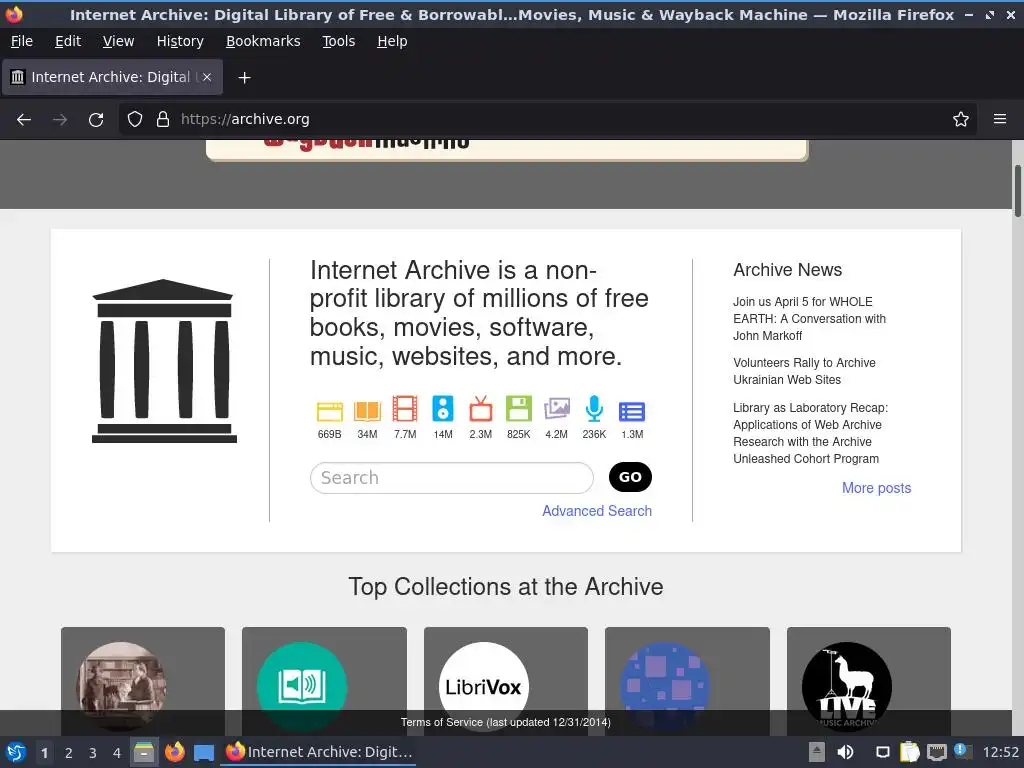The height and width of the screenshot is (768, 1024).
Task: Click the web pages icon labeled 669B
Action: pos(329,411)
